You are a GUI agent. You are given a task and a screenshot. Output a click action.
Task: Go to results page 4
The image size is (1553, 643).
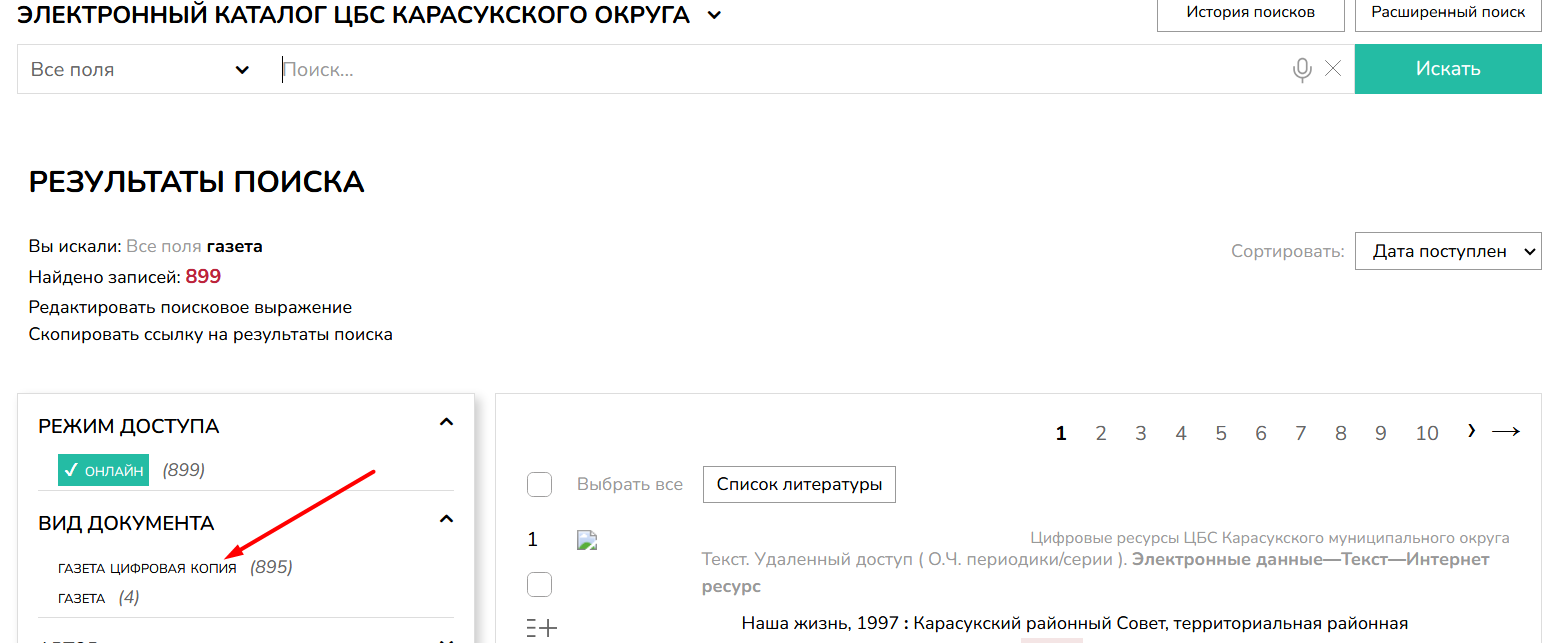pos(1181,433)
